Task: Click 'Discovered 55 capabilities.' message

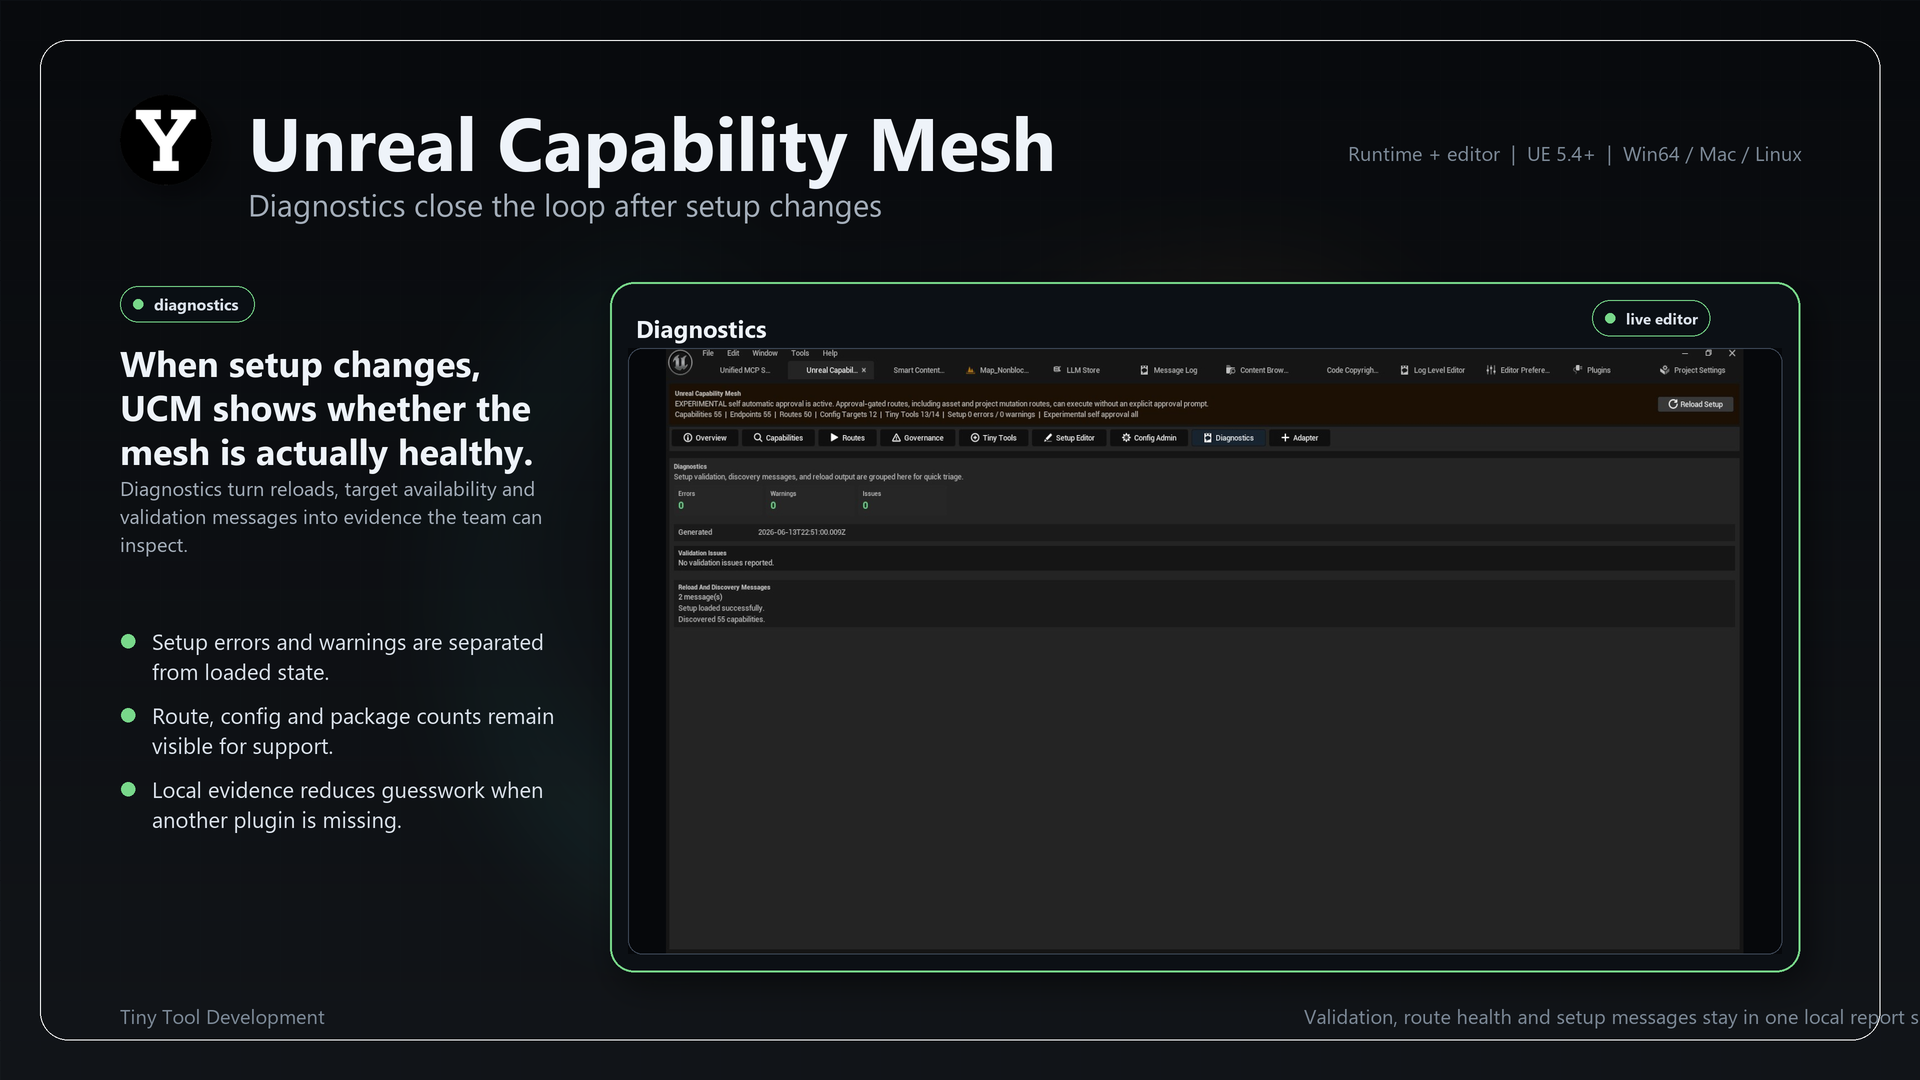Action: tap(721, 620)
